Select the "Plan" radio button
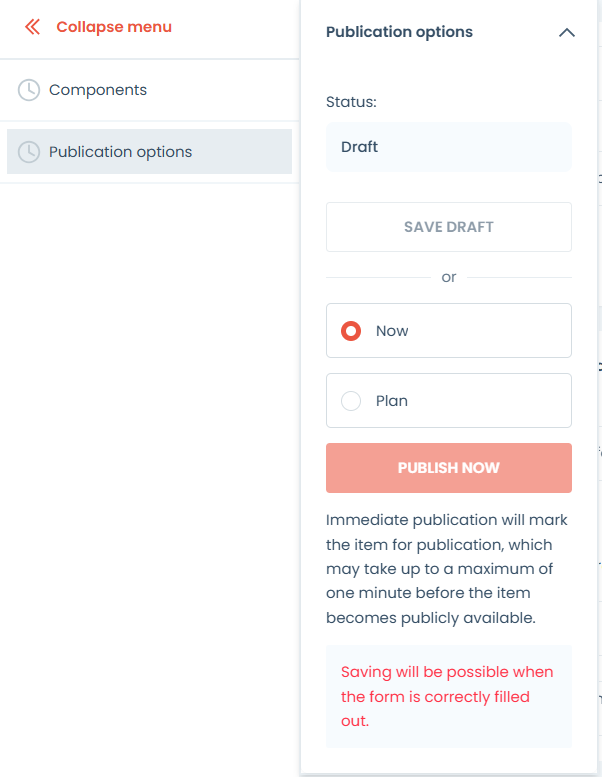Viewport: 602px width, 777px height. pyautogui.click(x=351, y=401)
